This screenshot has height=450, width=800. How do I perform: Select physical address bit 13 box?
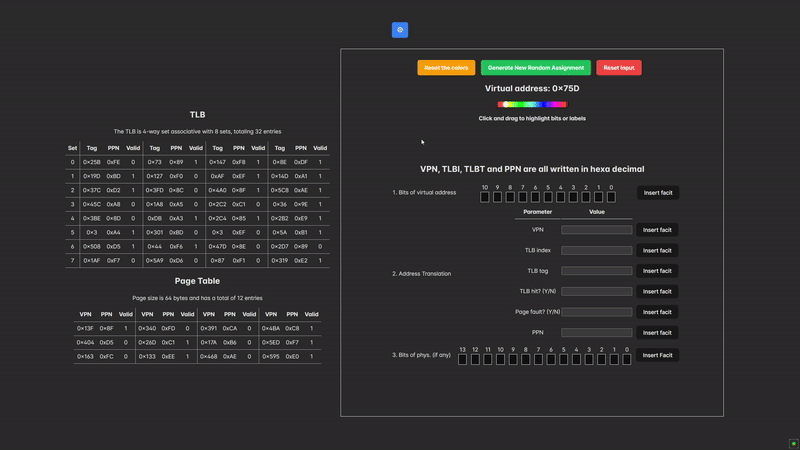[463, 360]
